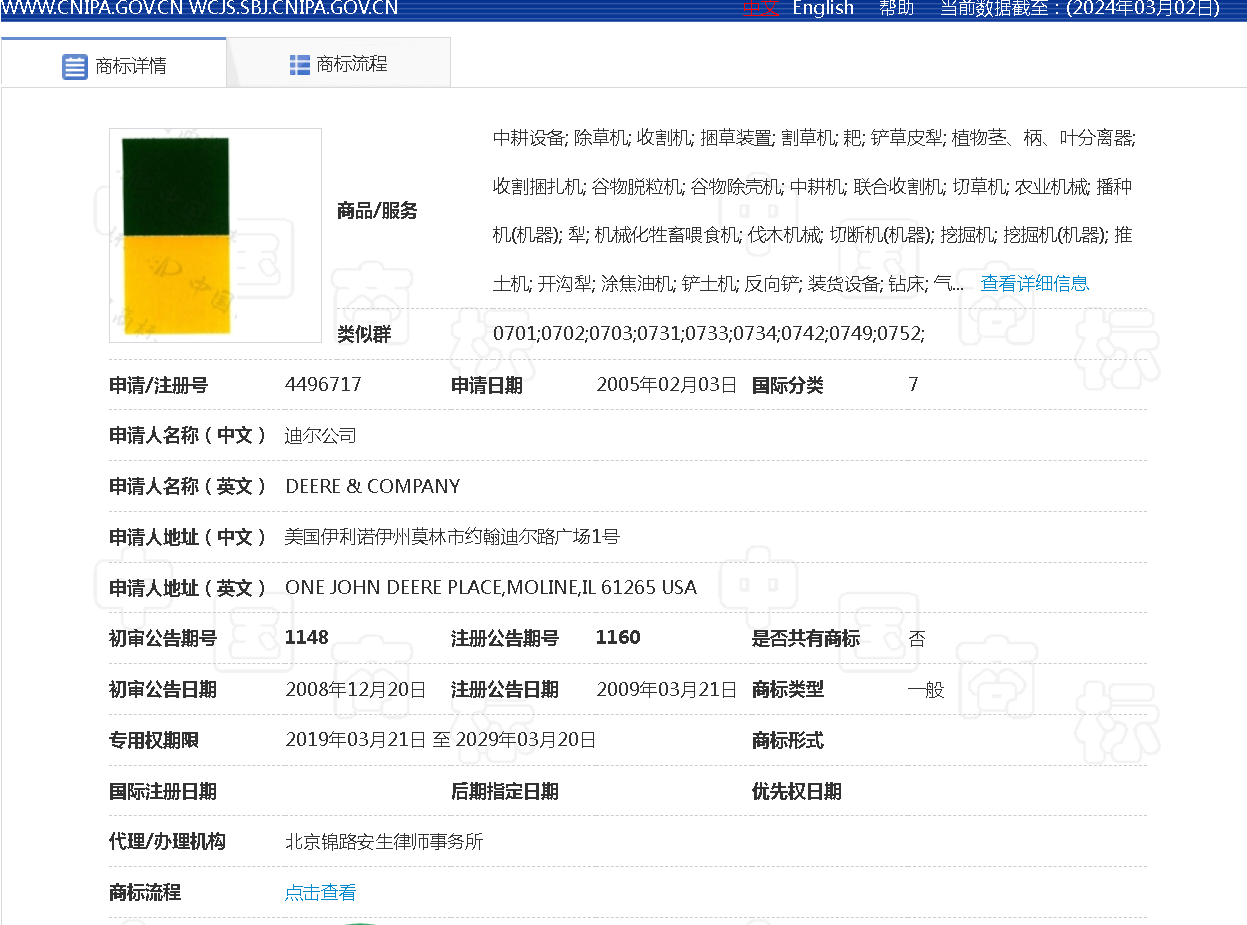
Task: Click the 商标形式 label
Action: click(787, 741)
